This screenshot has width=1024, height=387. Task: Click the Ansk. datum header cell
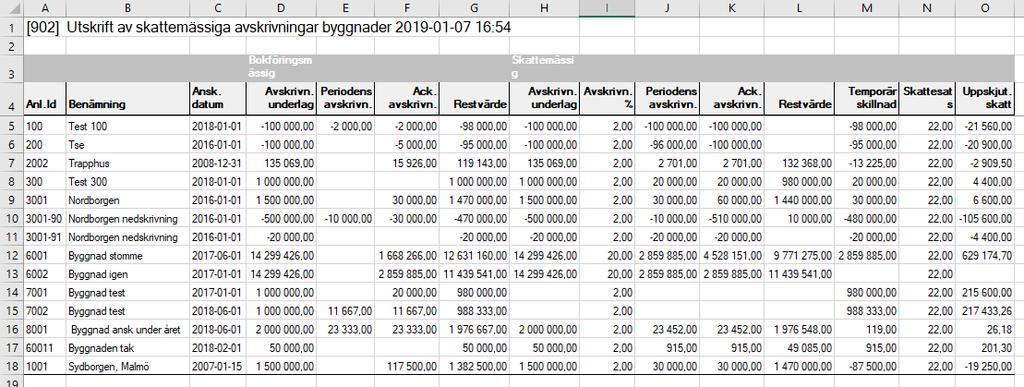pyautogui.click(x=217, y=99)
